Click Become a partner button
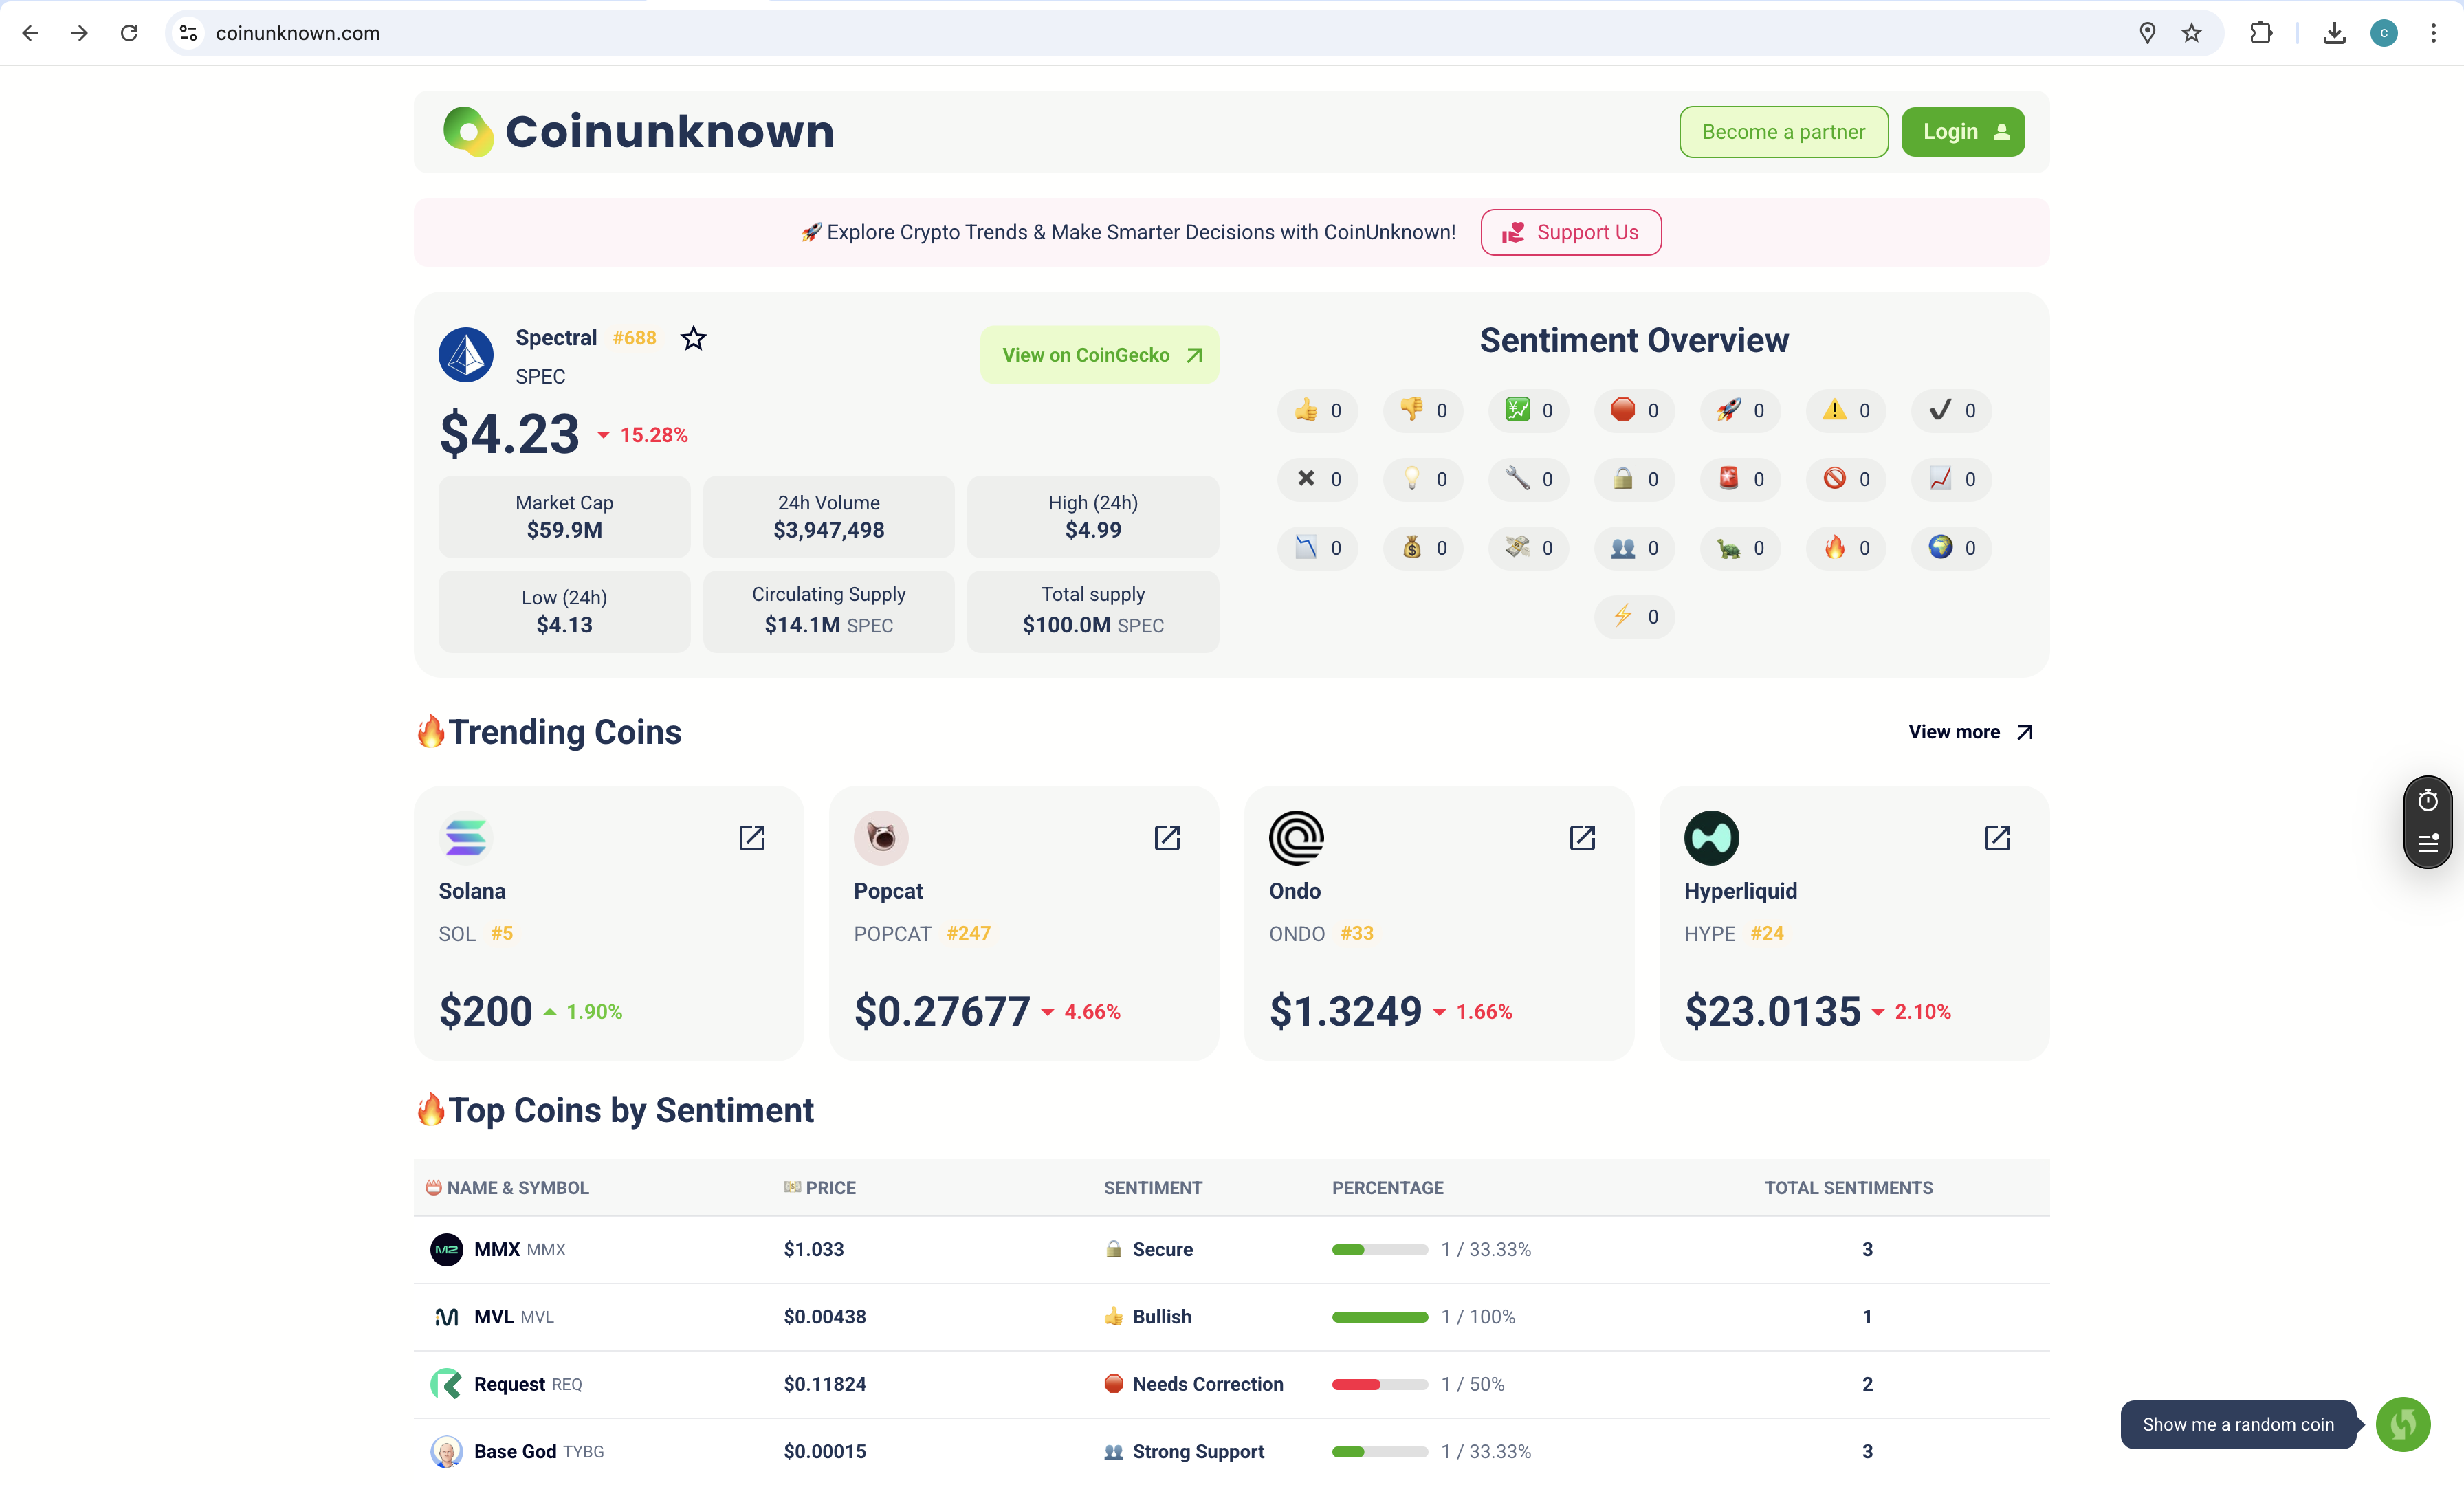 pos(1783,132)
